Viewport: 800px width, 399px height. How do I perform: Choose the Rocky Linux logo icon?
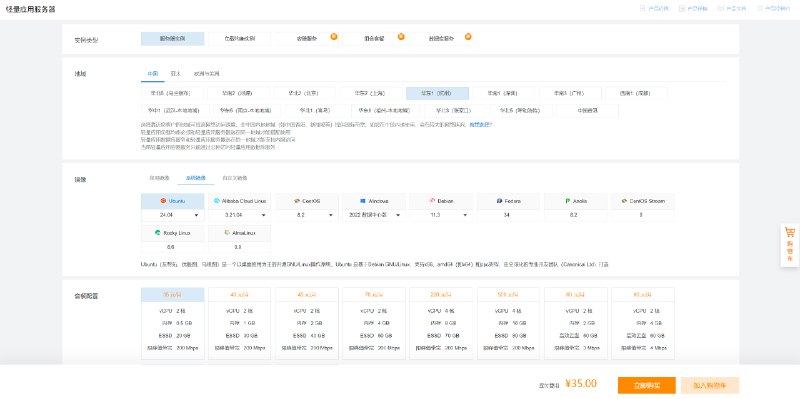point(158,233)
